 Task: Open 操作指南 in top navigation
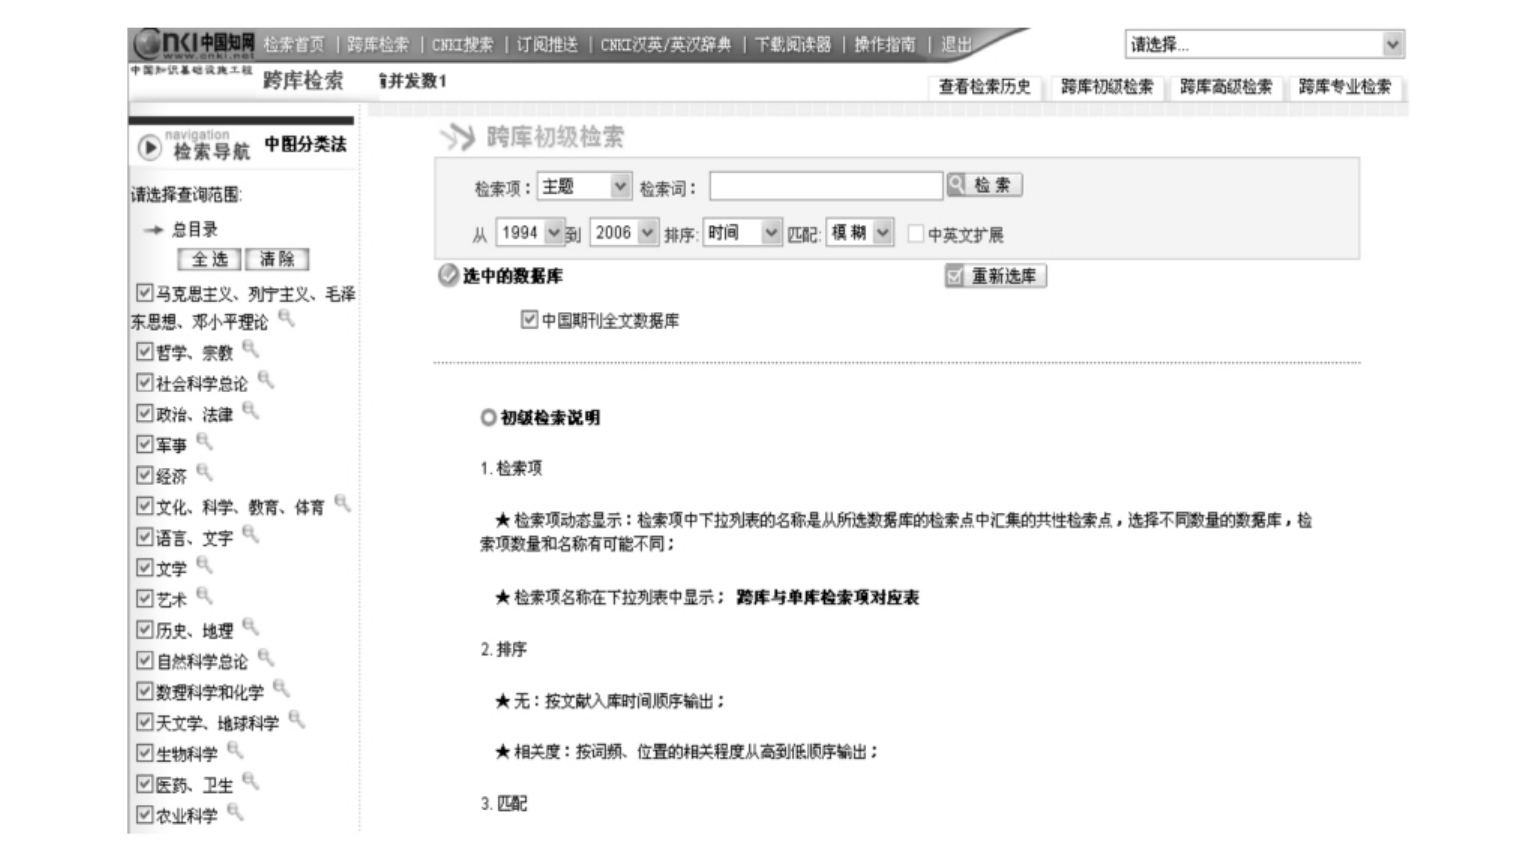click(885, 45)
